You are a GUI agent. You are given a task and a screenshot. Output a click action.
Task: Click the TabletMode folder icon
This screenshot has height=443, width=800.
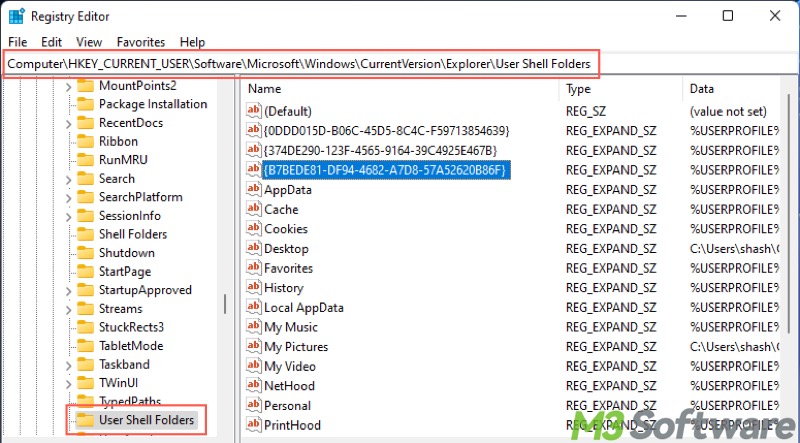pos(85,346)
